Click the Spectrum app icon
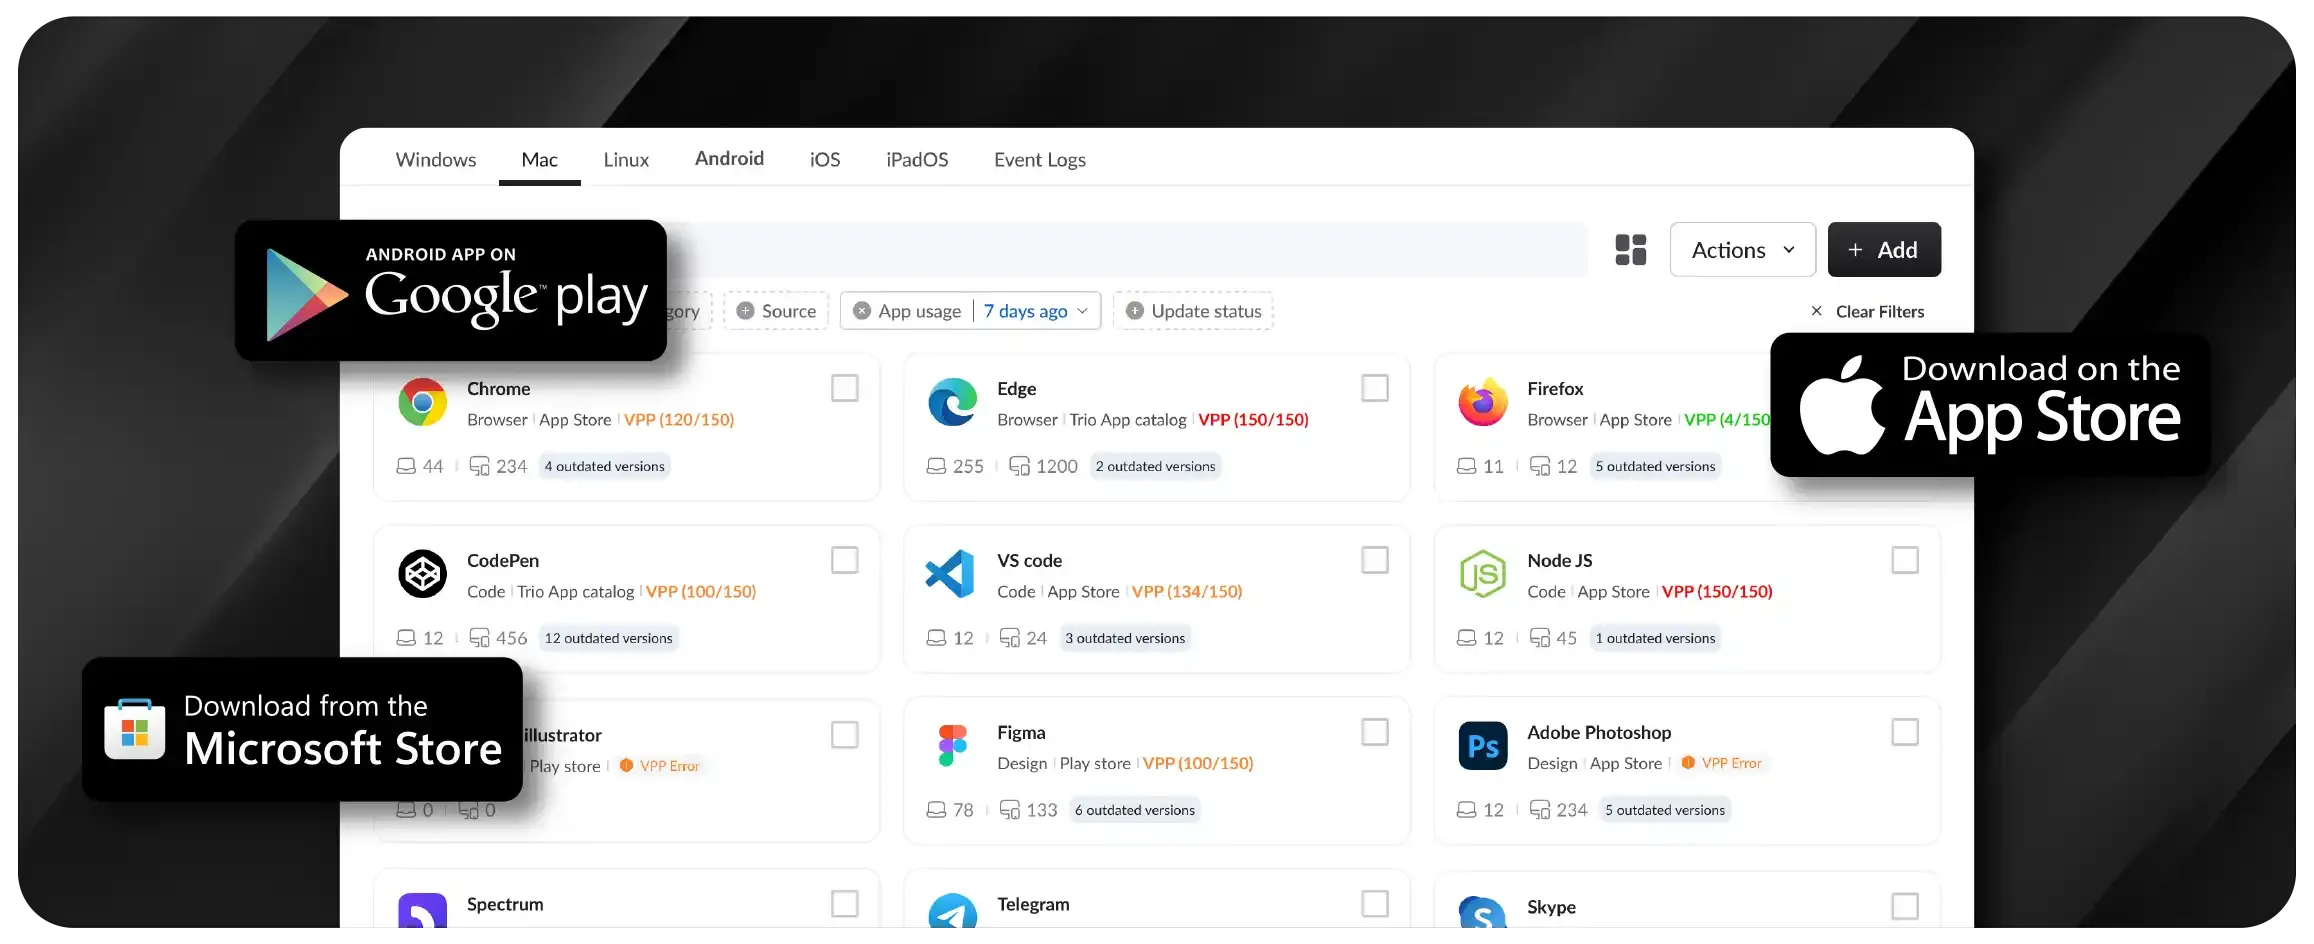 pos(423,911)
